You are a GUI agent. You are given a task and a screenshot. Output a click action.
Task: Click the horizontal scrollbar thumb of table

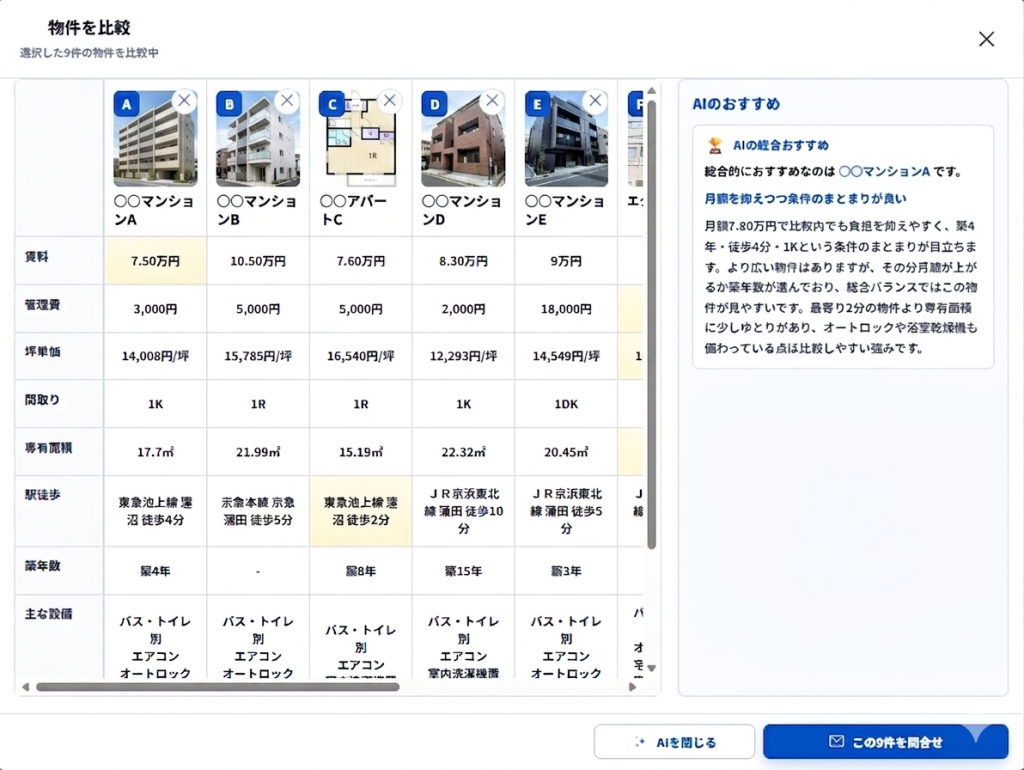tap(217, 687)
